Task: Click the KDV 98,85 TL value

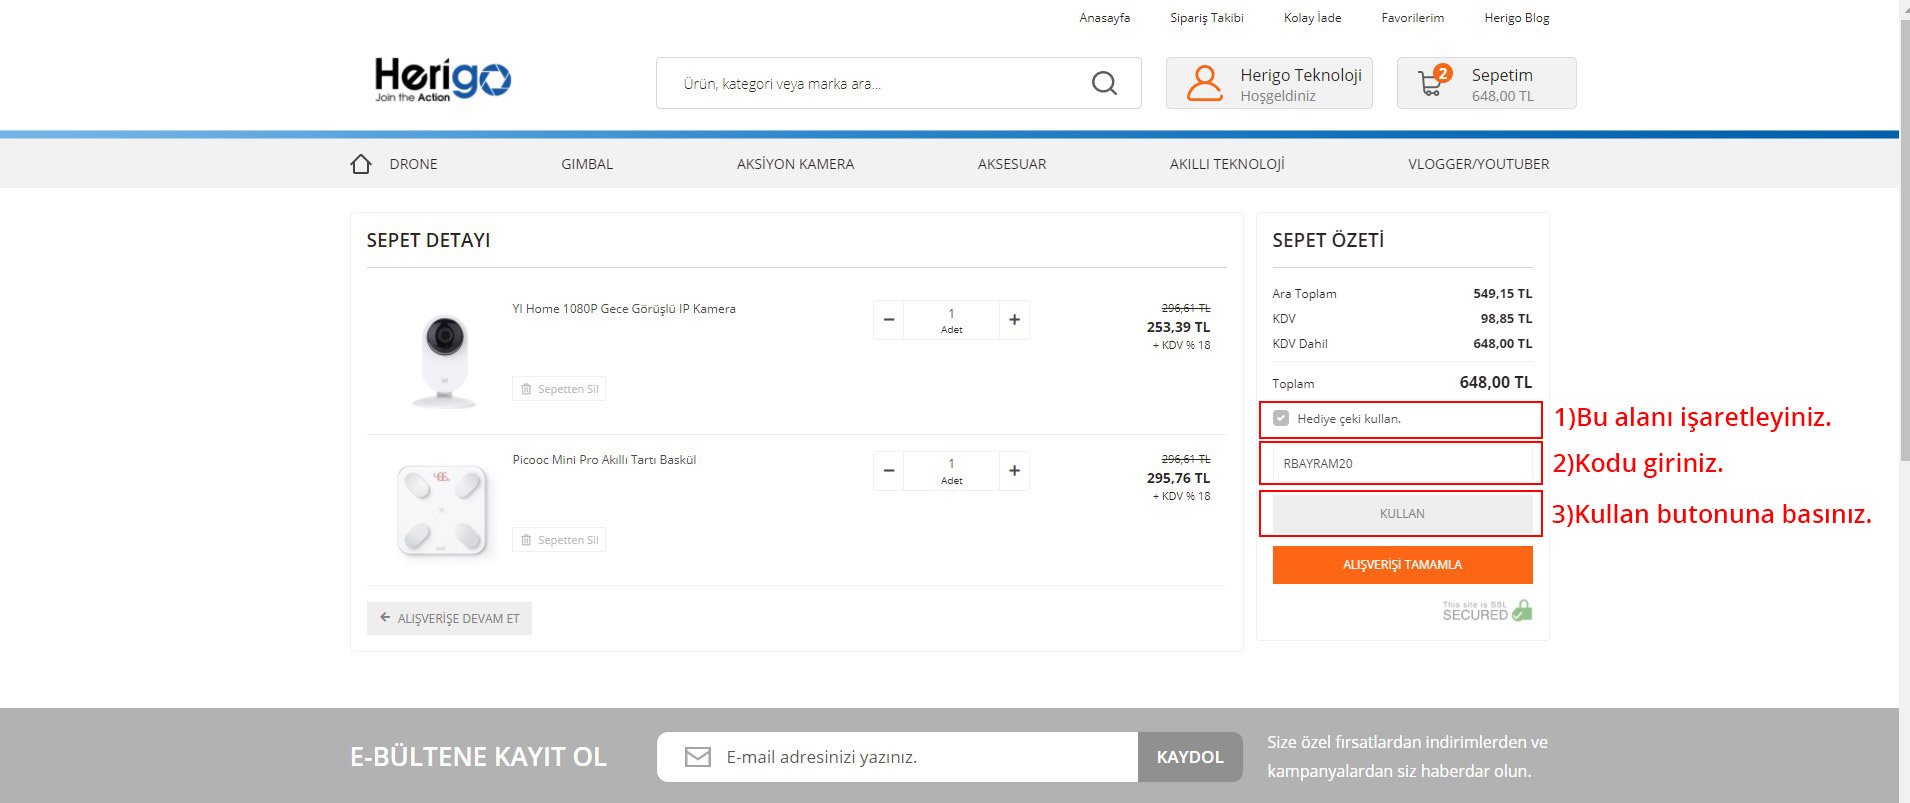Action: (x=1506, y=319)
